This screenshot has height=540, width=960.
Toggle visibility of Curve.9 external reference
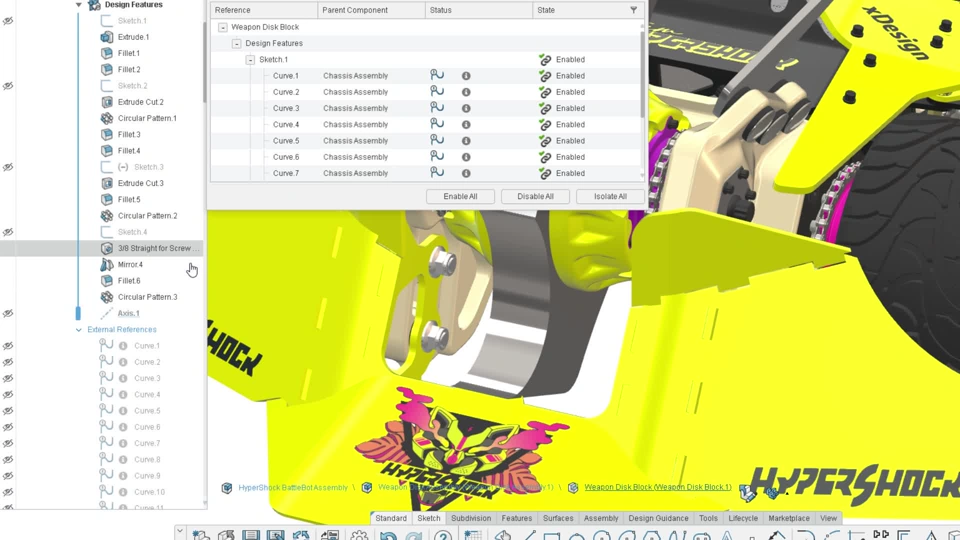(x=8, y=476)
